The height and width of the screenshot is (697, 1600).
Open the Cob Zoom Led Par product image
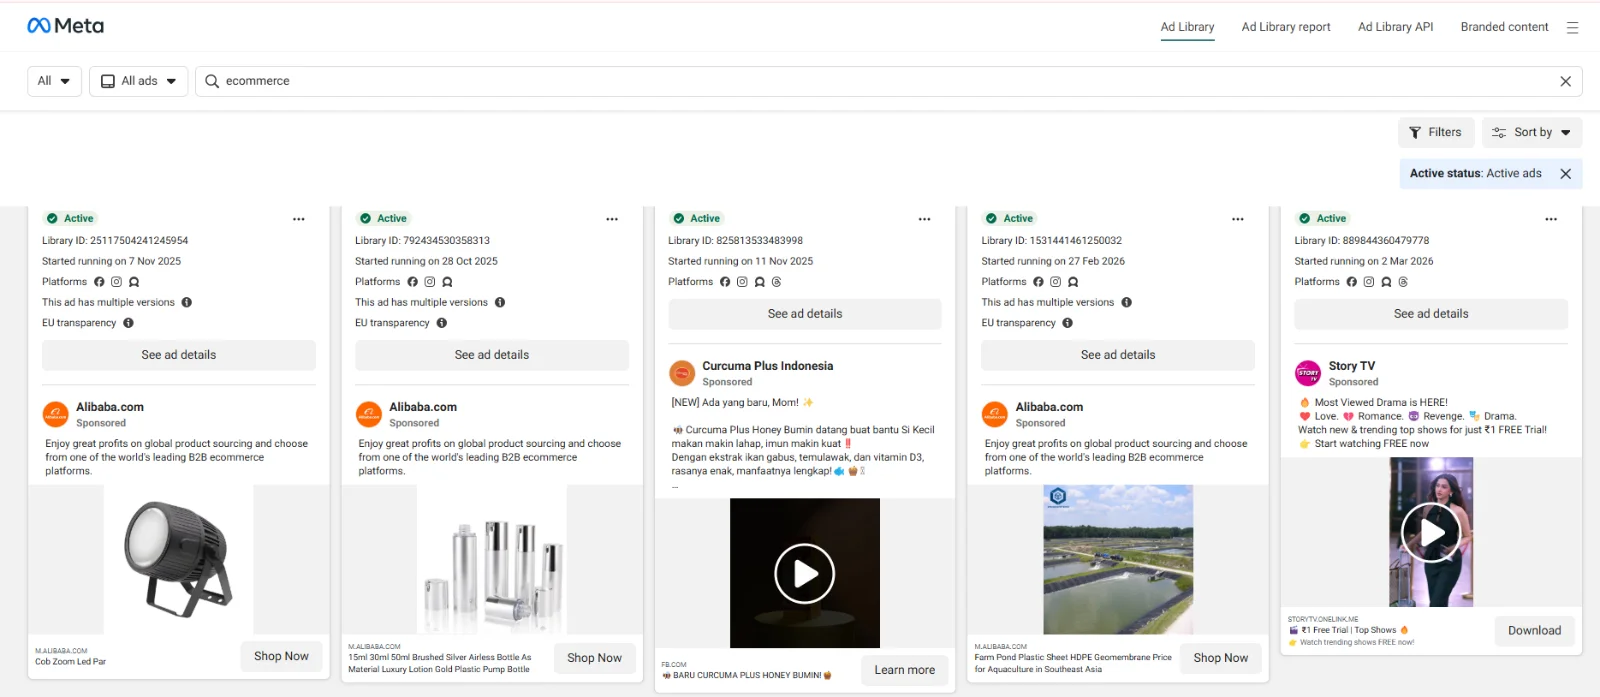point(179,559)
